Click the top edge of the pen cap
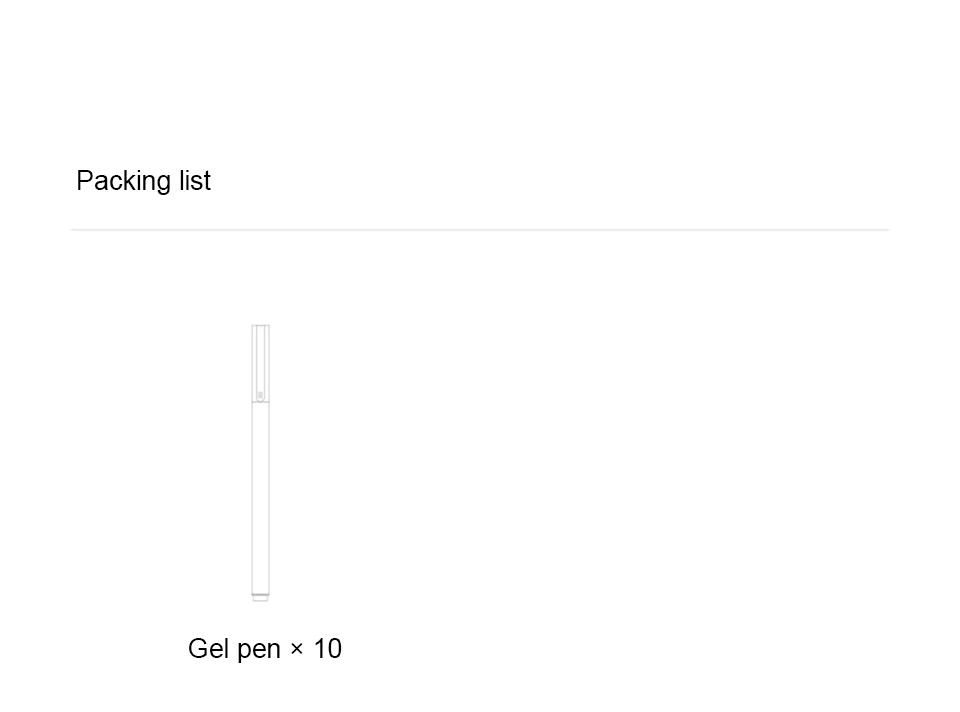The width and height of the screenshot is (960, 712). pos(260,326)
